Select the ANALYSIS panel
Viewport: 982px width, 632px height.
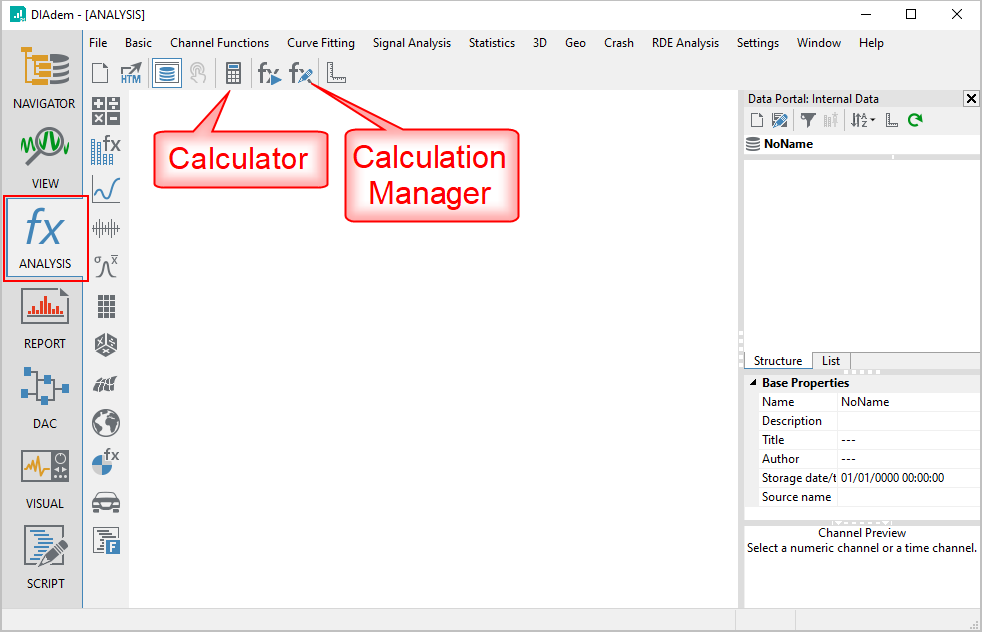point(45,239)
